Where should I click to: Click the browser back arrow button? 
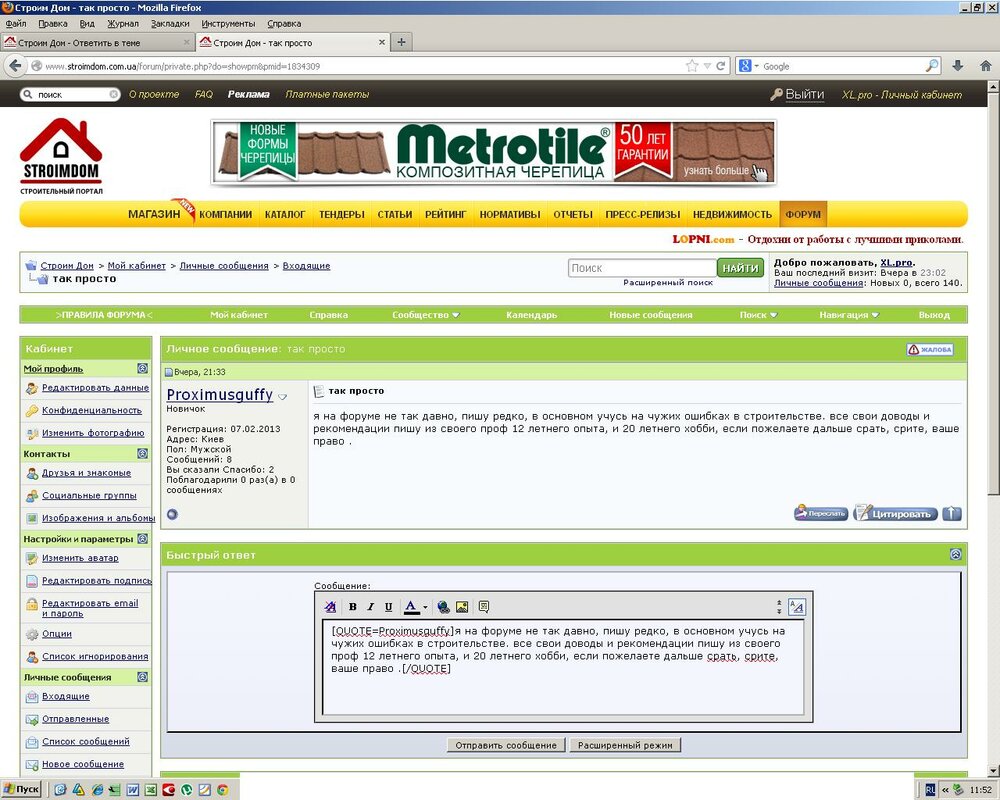click(15, 66)
